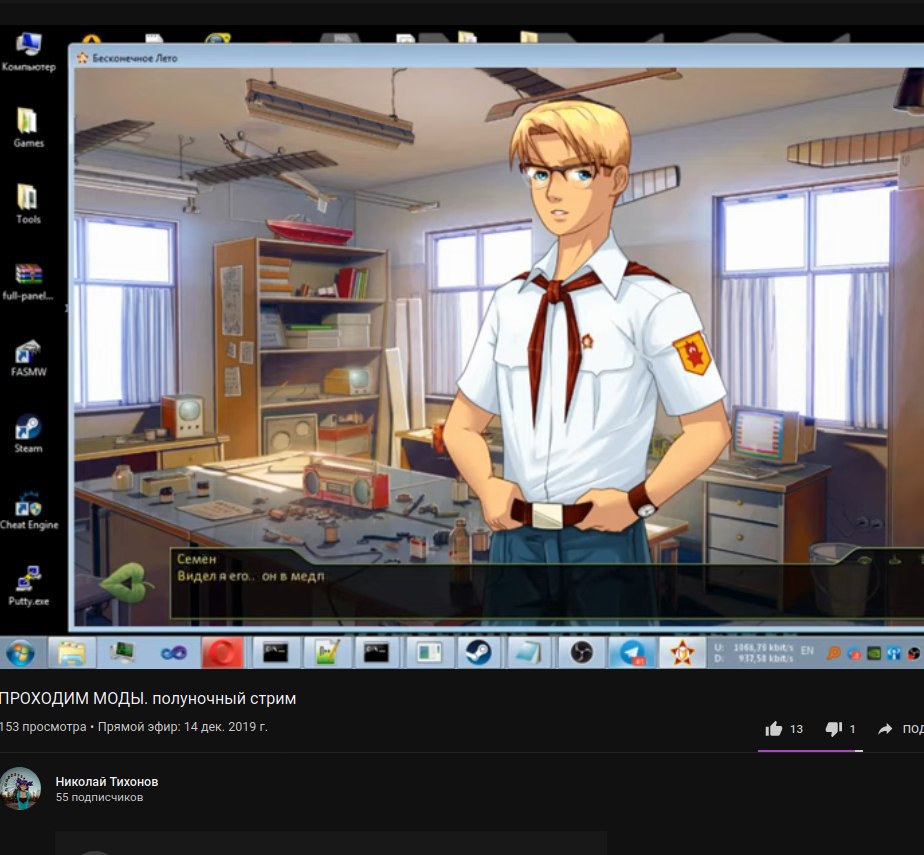Viewport: 924px width, 855px height.
Task: Click the monitor icon in the taskbar
Action: [x=122, y=652]
